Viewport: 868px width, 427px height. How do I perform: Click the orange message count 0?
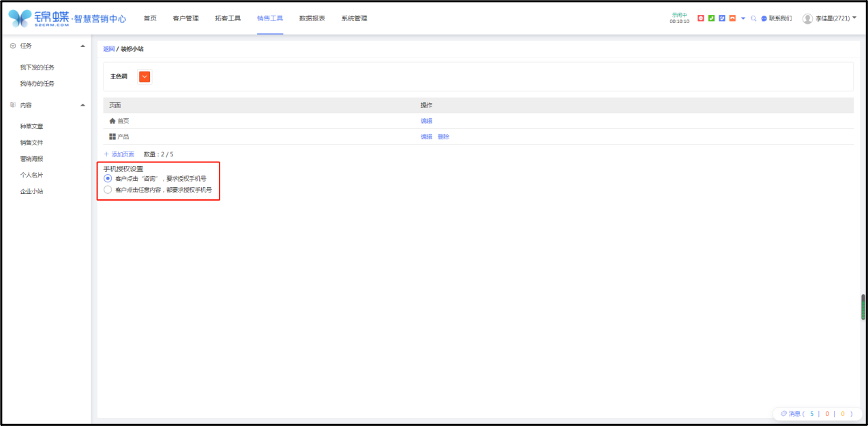tap(843, 414)
